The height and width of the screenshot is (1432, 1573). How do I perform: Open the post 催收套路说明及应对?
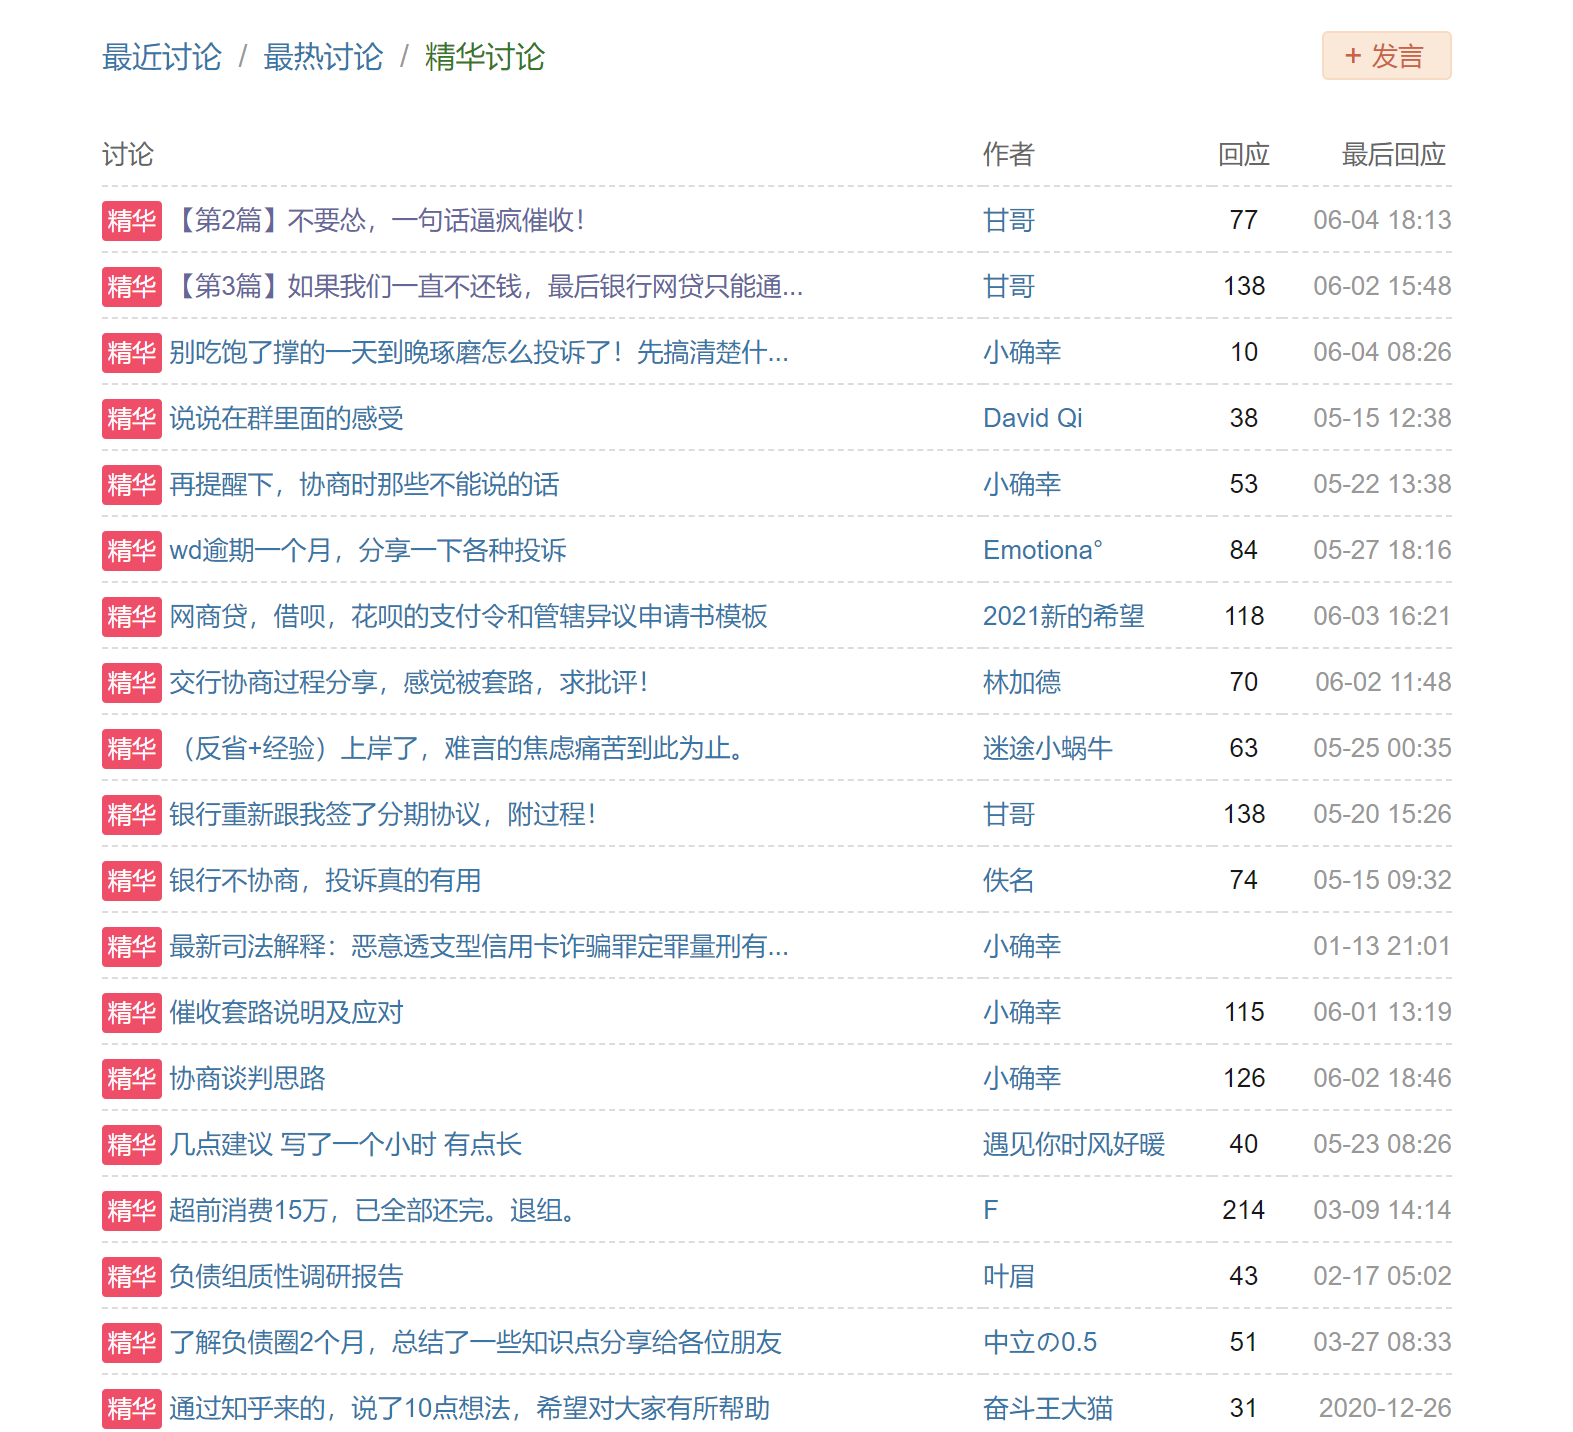(x=286, y=1012)
